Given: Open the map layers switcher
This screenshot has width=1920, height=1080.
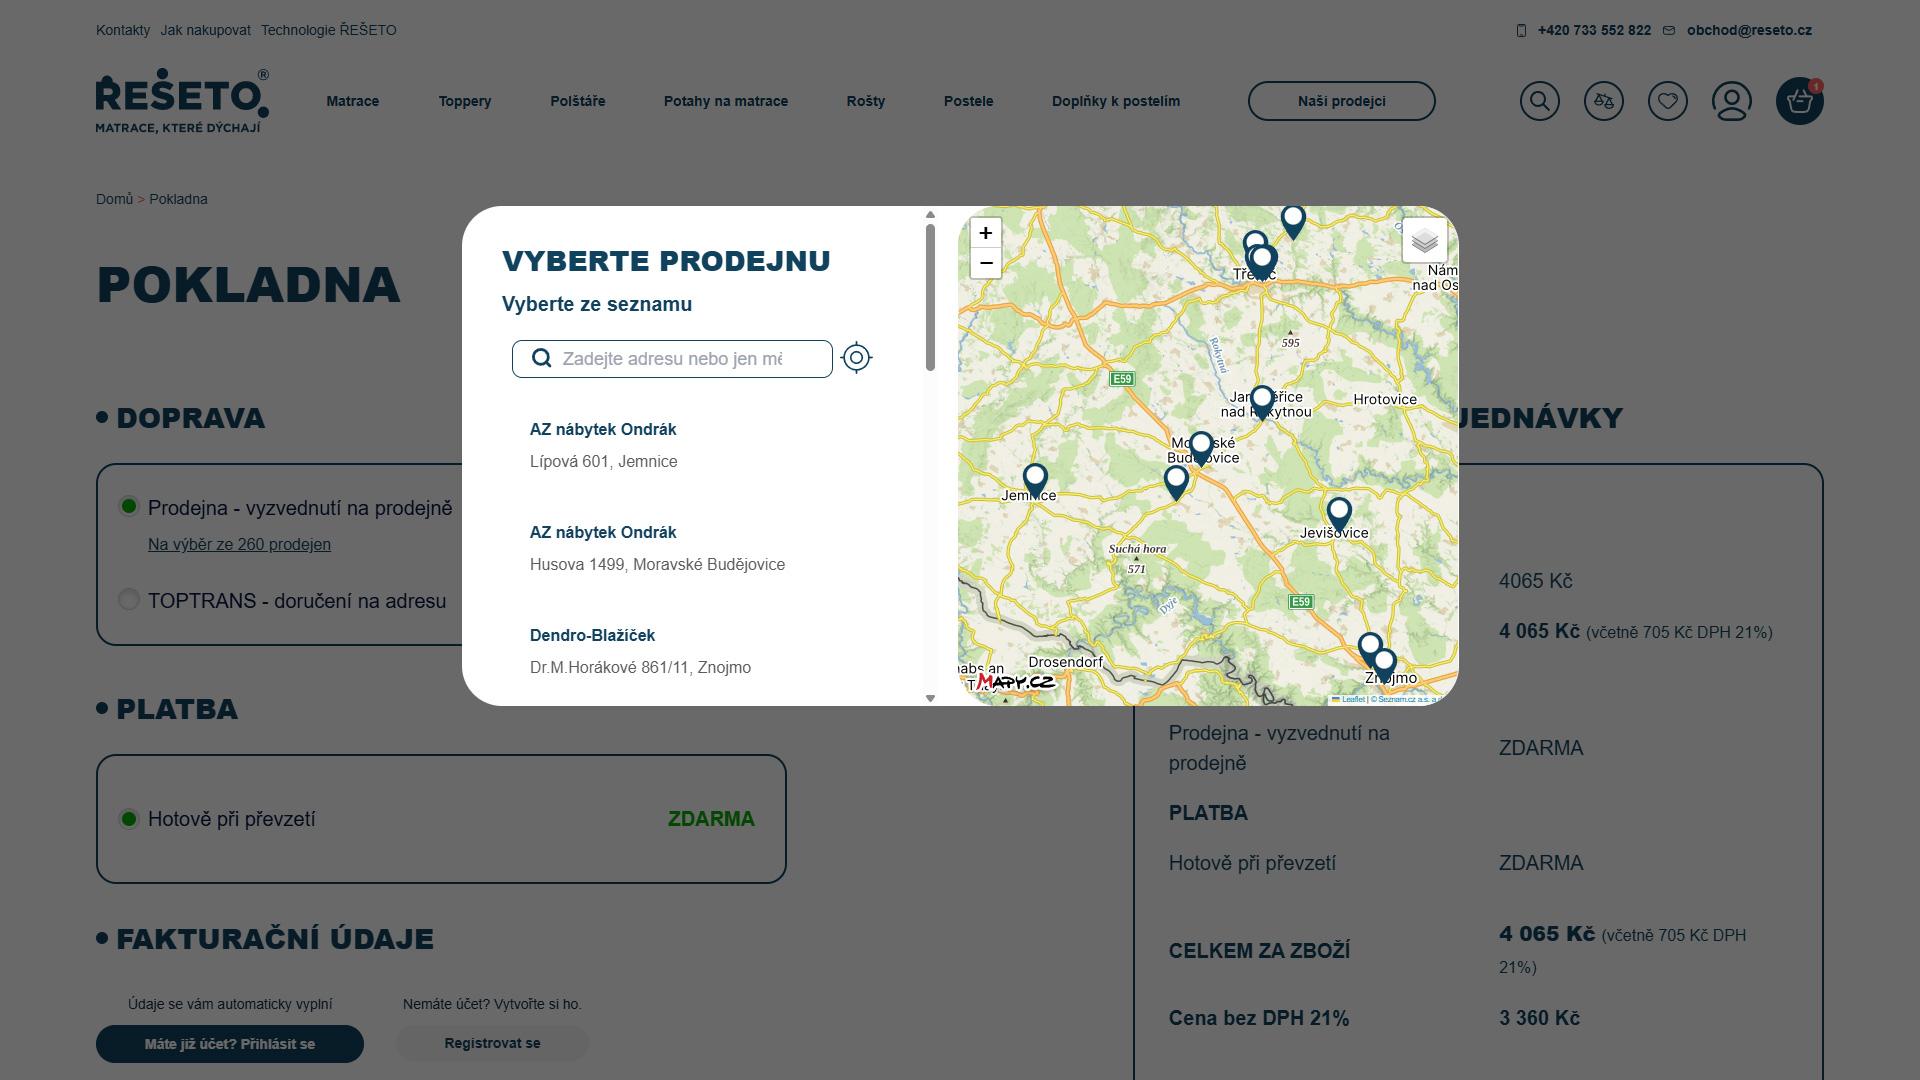Looking at the screenshot, I should click(1425, 241).
